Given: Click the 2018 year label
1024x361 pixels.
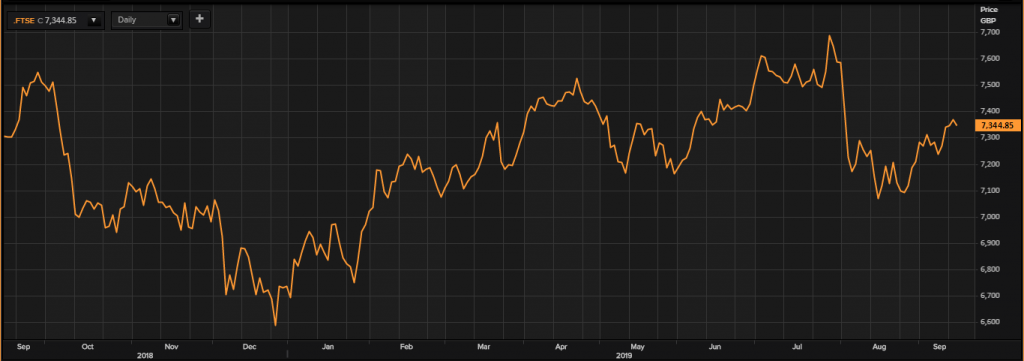Looking at the screenshot, I should (144, 355).
